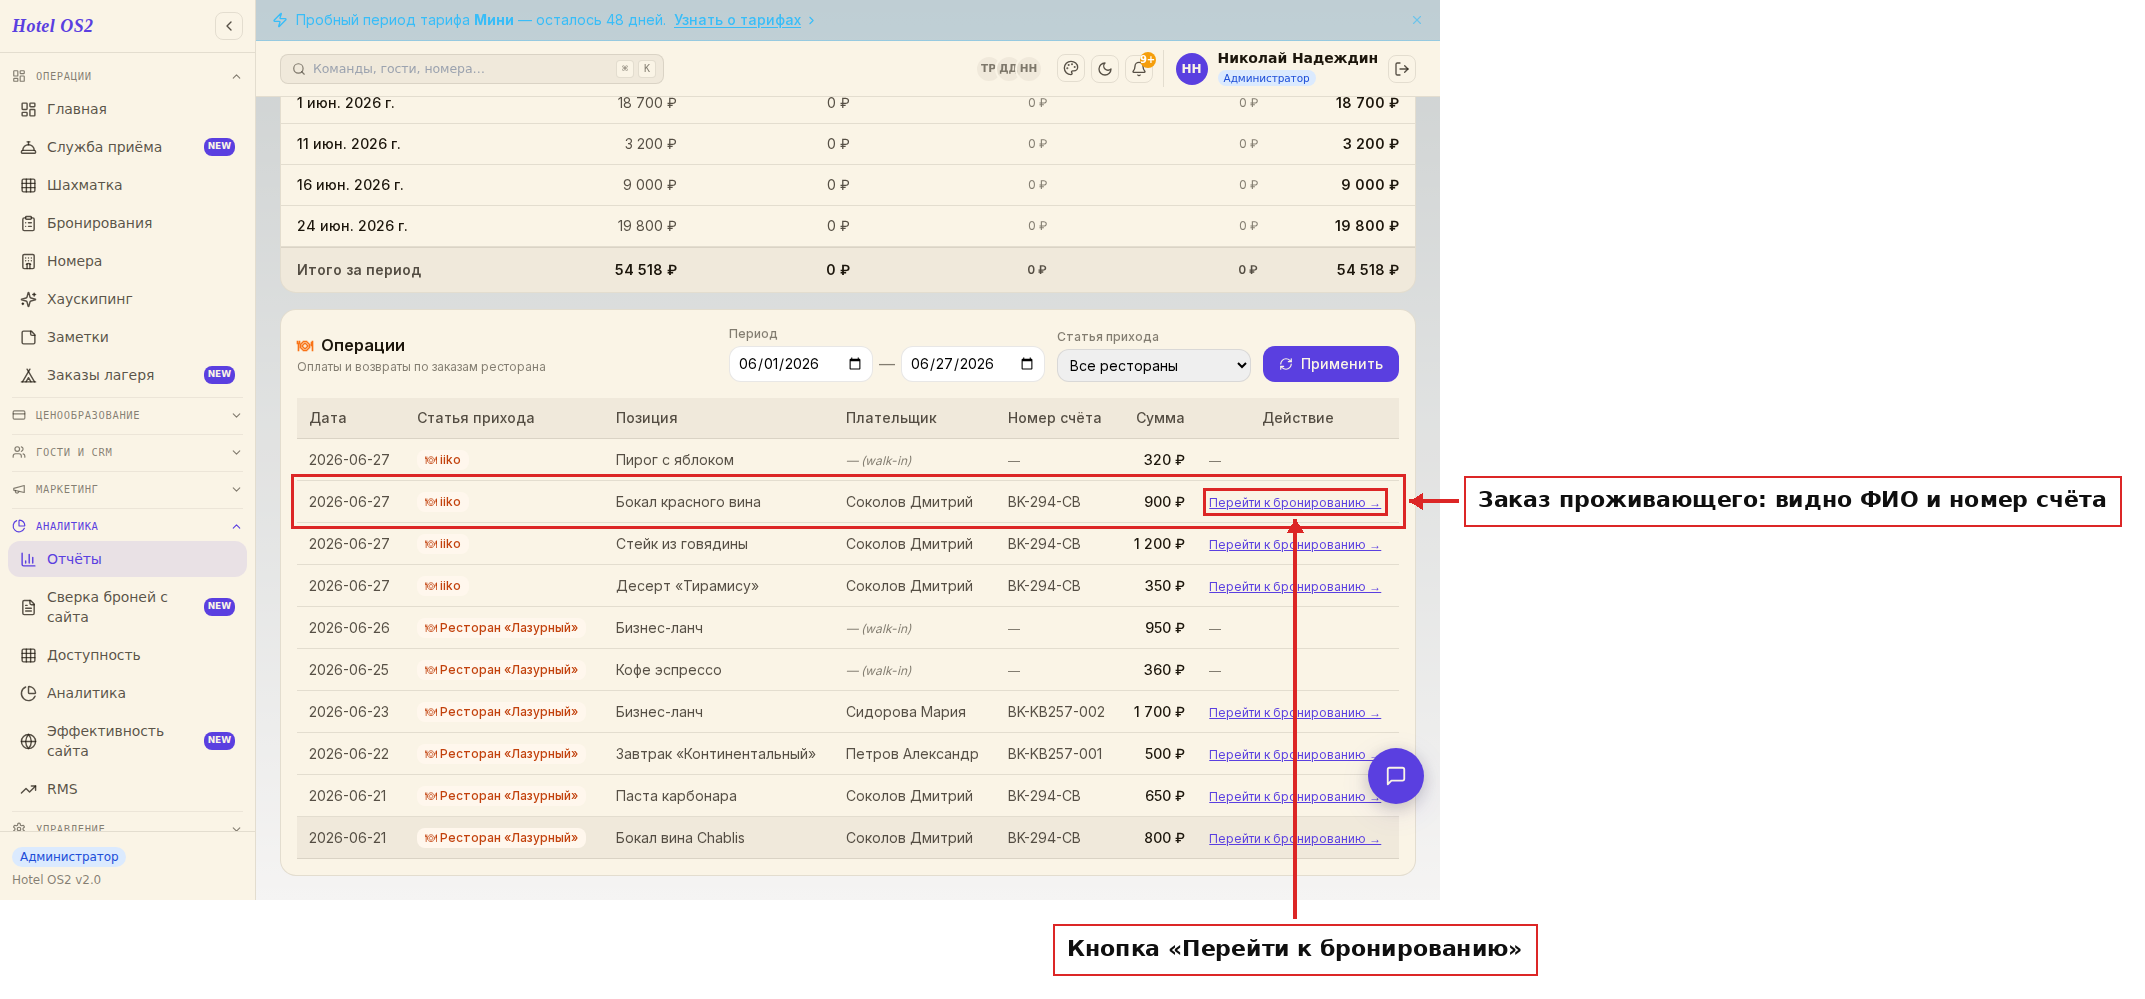The height and width of the screenshot is (999, 2145).
Task: Click the ТР ДД НН indicator in header
Action: (1009, 68)
